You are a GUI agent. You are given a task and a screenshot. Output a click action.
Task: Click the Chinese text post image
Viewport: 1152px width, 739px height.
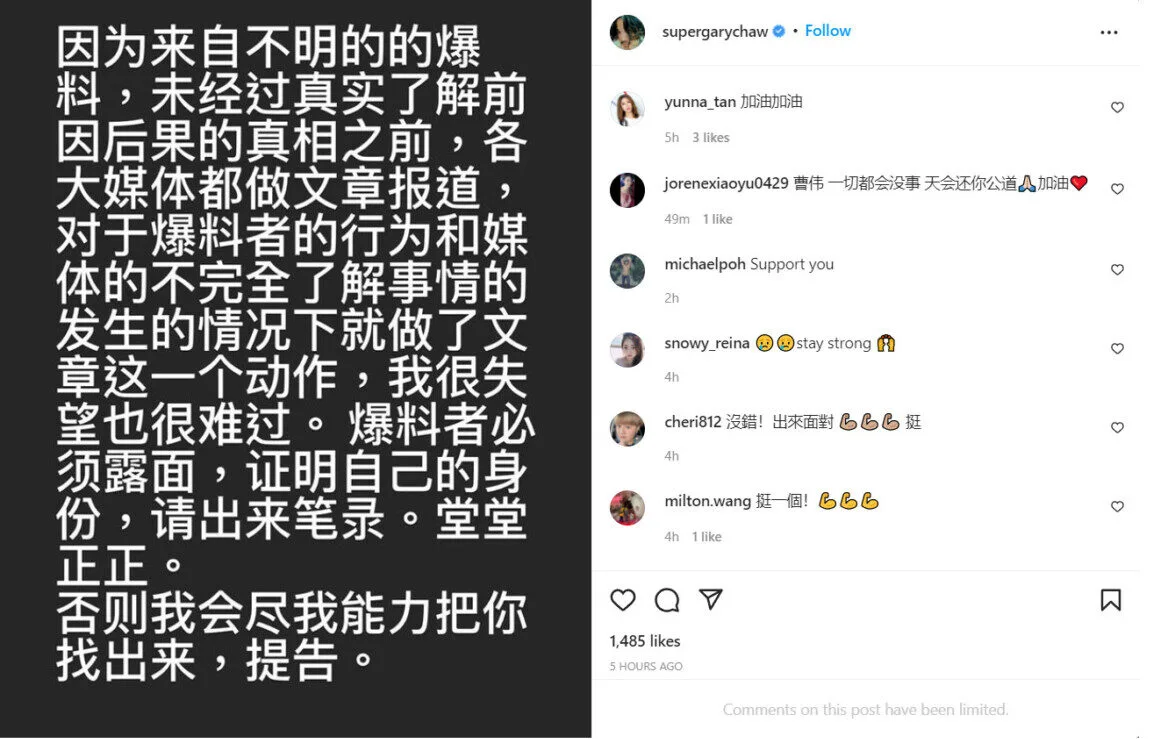[x=295, y=369]
